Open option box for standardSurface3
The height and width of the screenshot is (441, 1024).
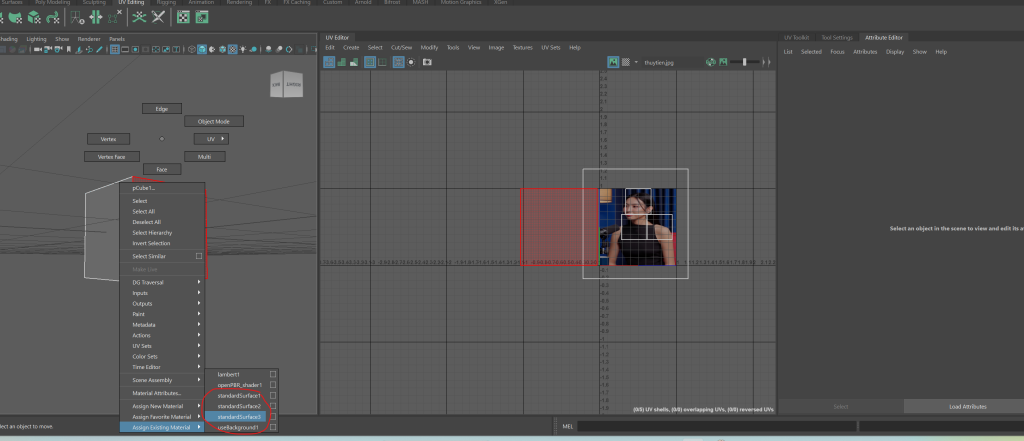click(272, 417)
